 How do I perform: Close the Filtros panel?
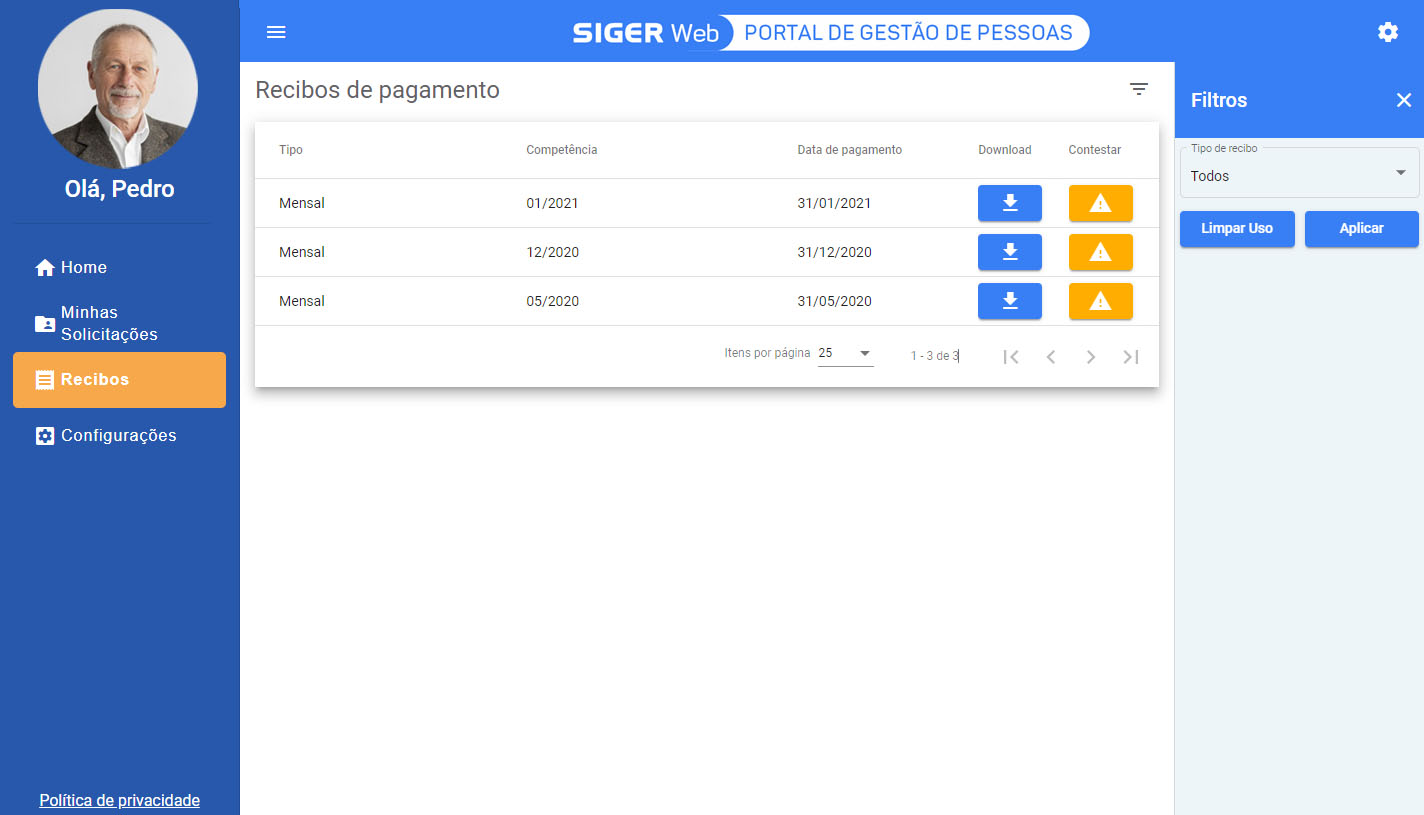click(x=1404, y=100)
